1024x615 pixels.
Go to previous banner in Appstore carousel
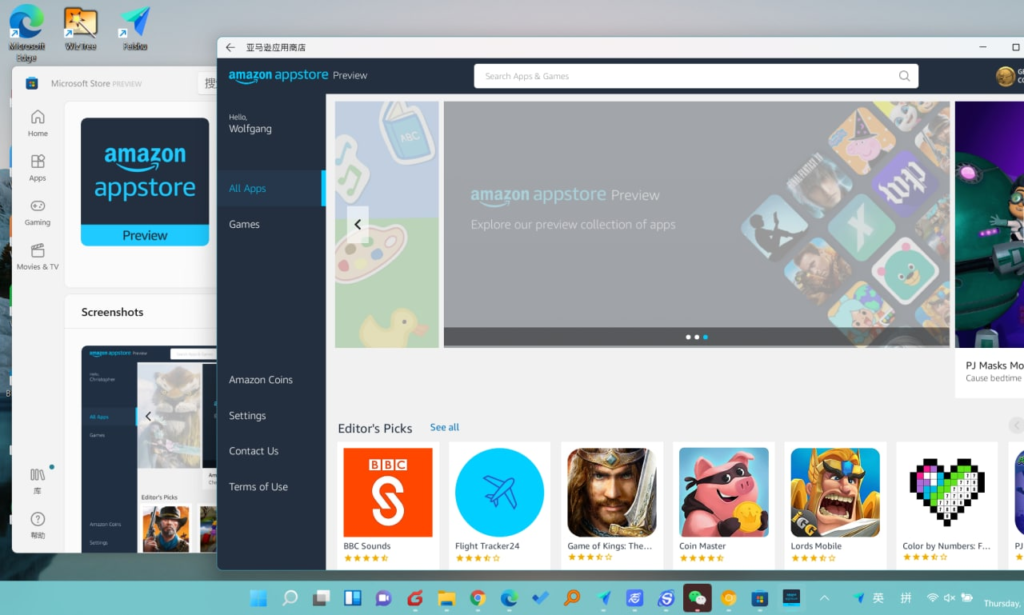358,225
